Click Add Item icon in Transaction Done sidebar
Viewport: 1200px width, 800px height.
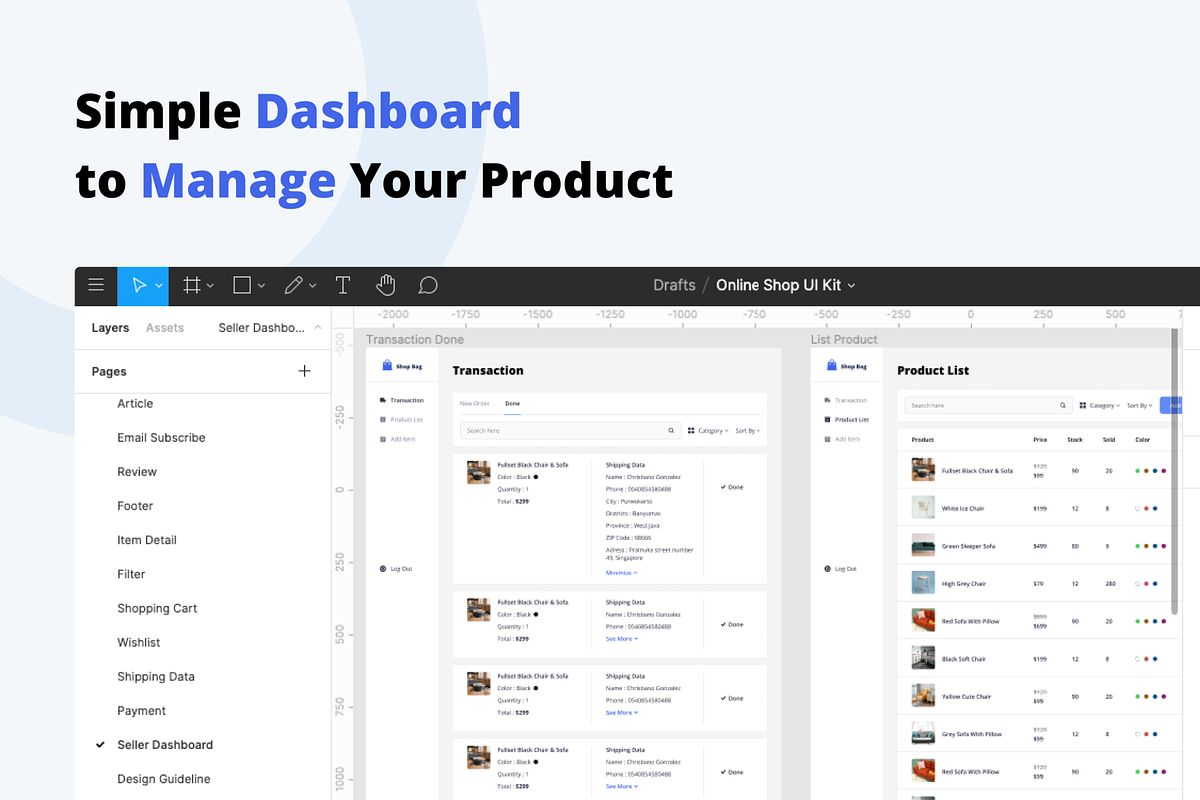[x=383, y=439]
